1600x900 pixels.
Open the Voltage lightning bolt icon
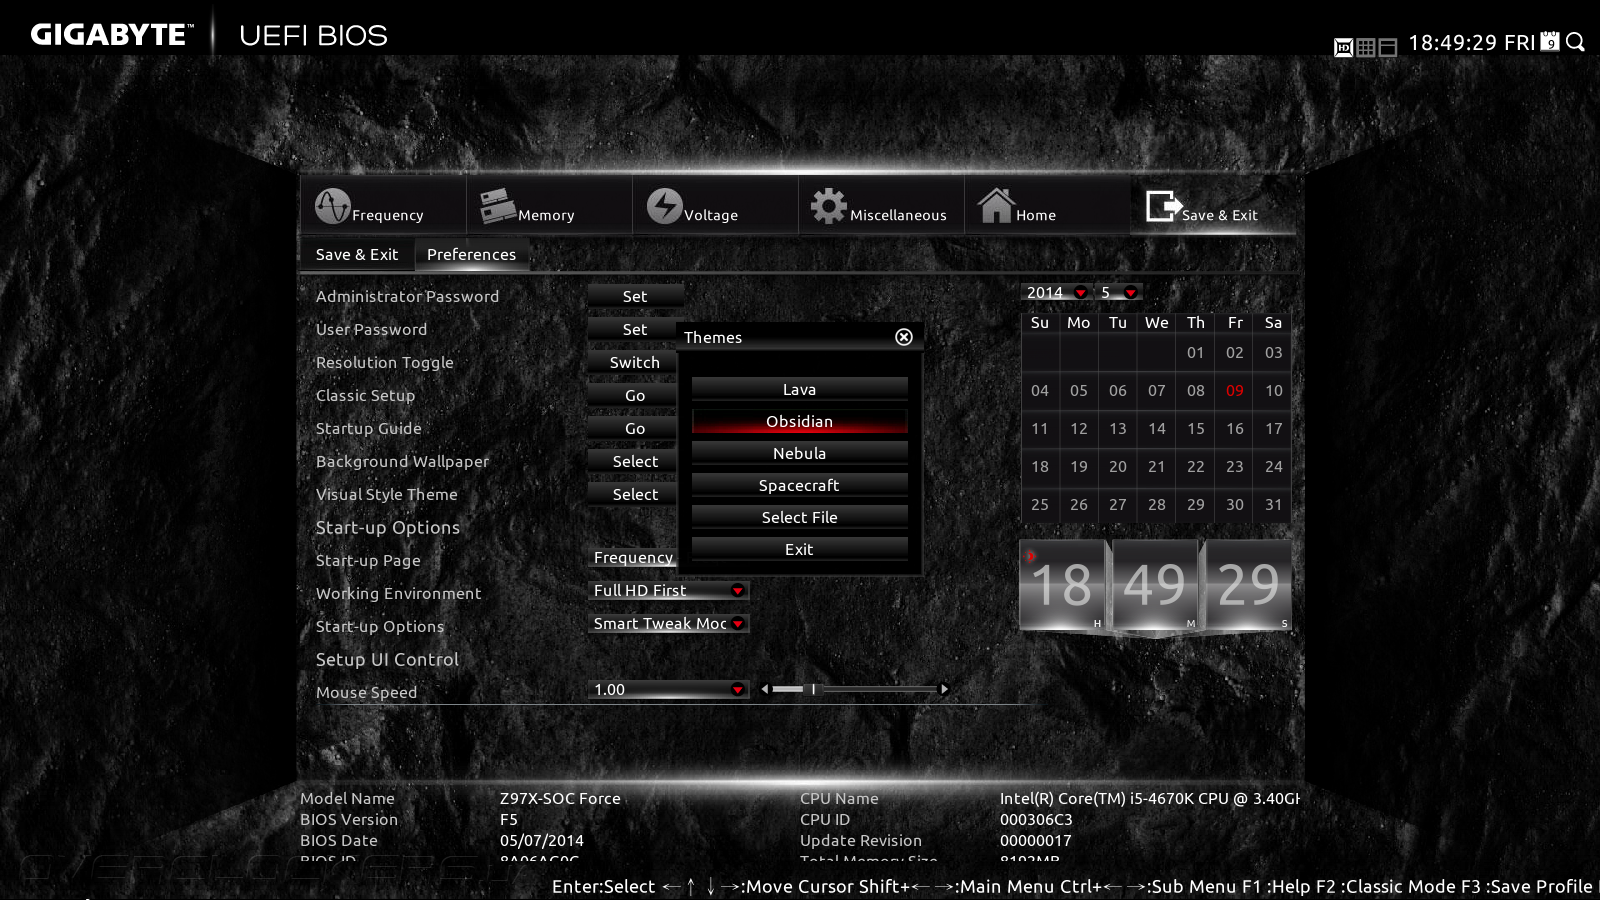click(x=664, y=206)
